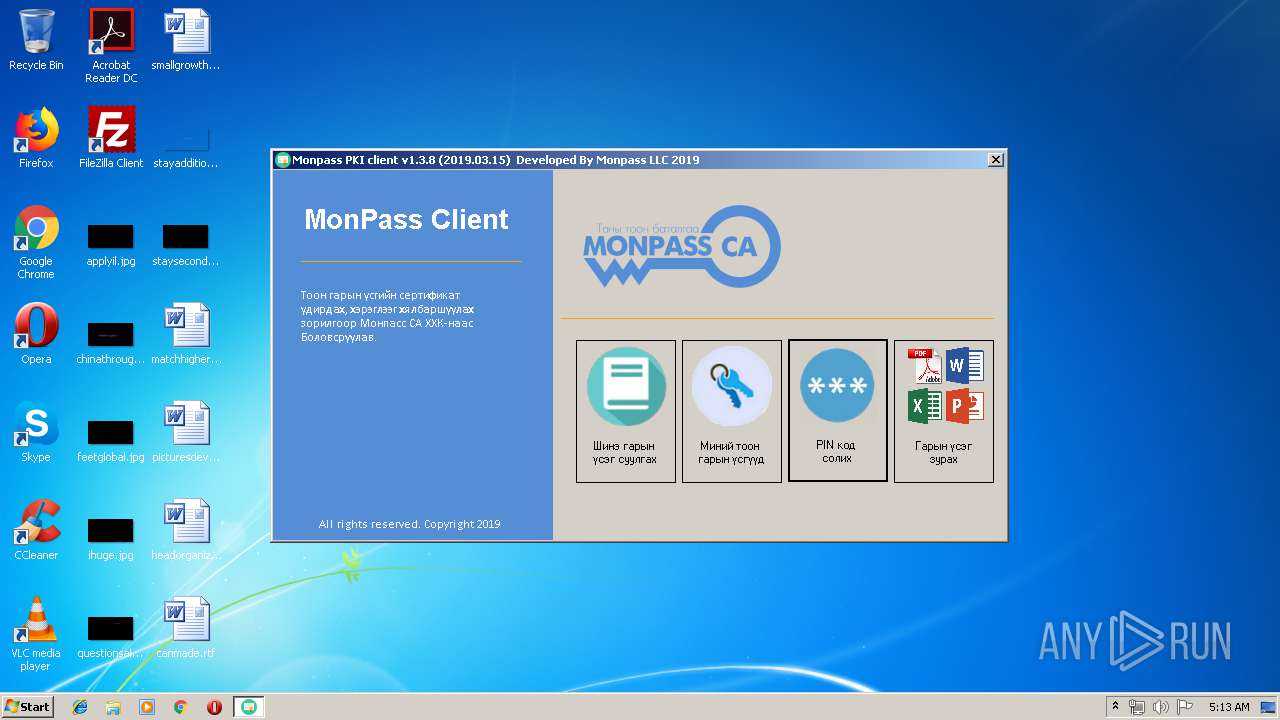
Task: Open the new signature reader tile
Action: [626, 411]
